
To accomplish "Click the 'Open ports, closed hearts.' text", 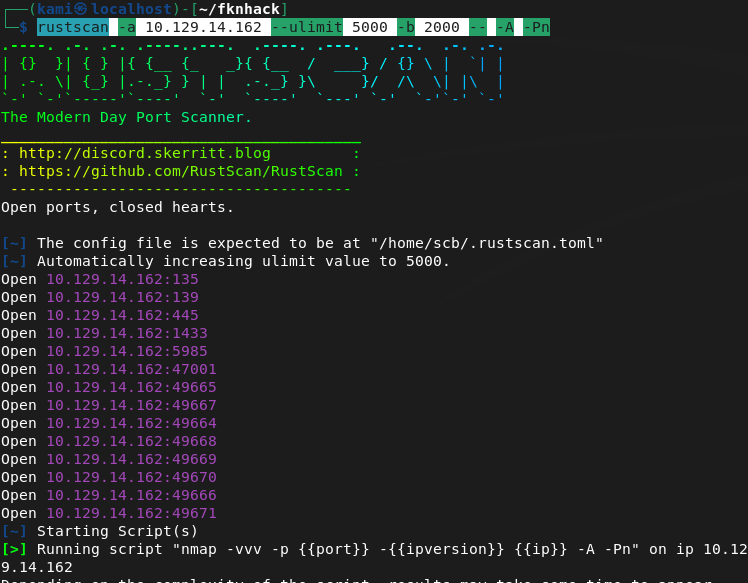I will click(x=117, y=207).
